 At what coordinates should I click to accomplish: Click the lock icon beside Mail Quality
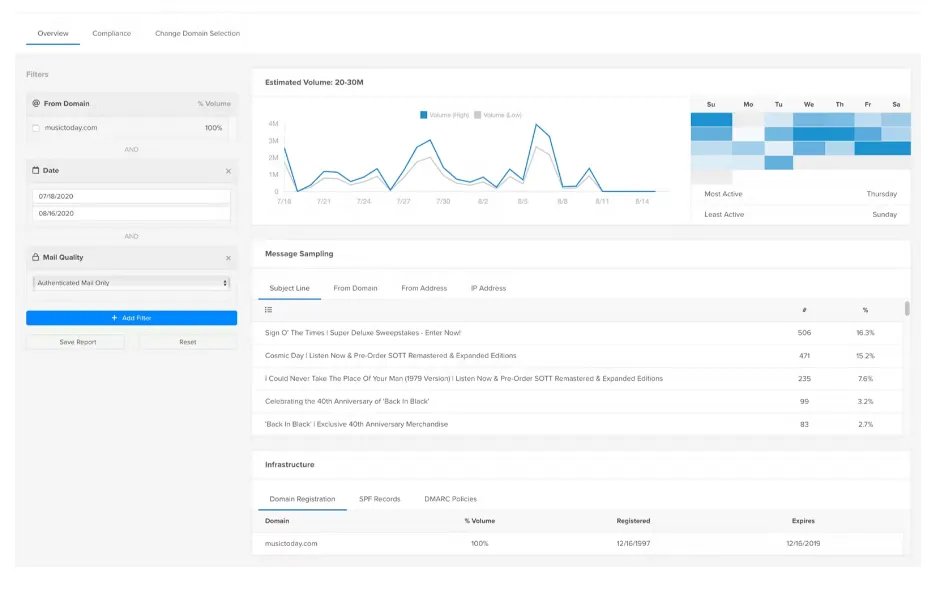(x=36, y=257)
